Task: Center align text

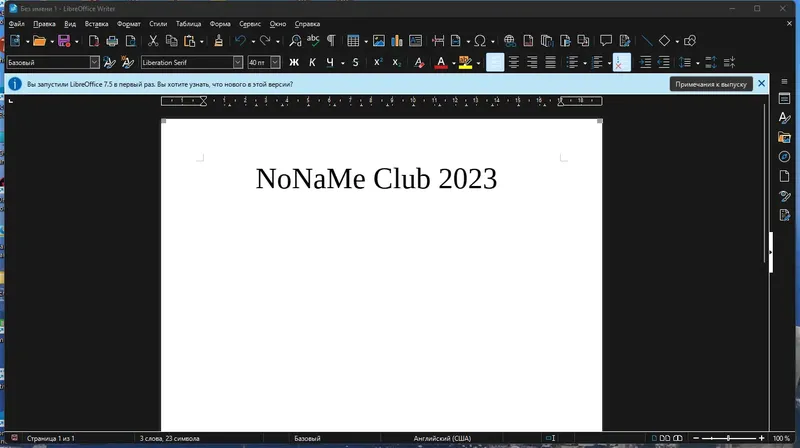Action: [513, 62]
